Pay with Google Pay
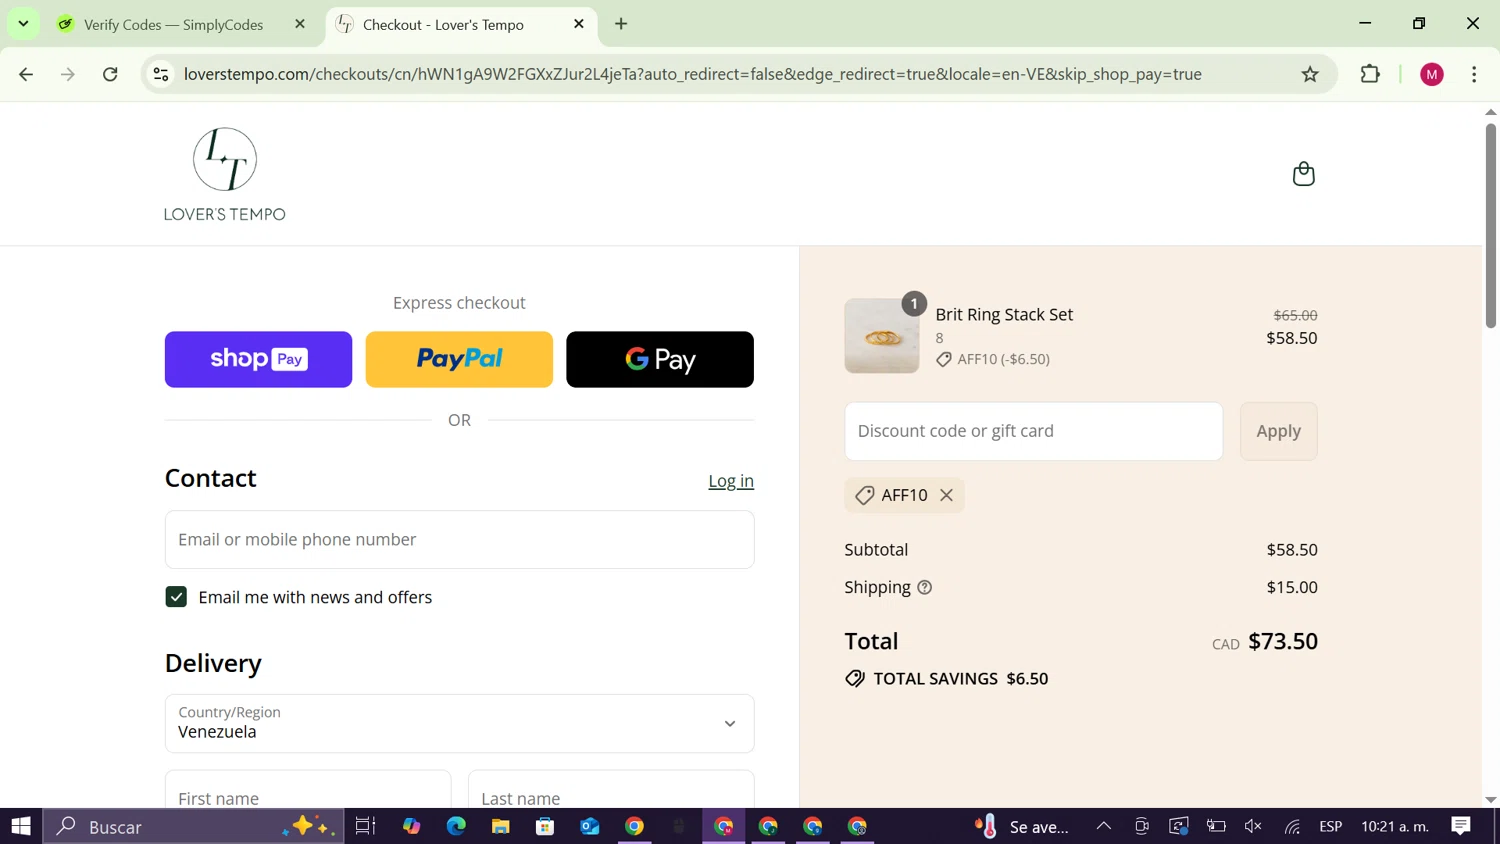The width and height of the screenshot is (1500, 844). coord(660,359)
